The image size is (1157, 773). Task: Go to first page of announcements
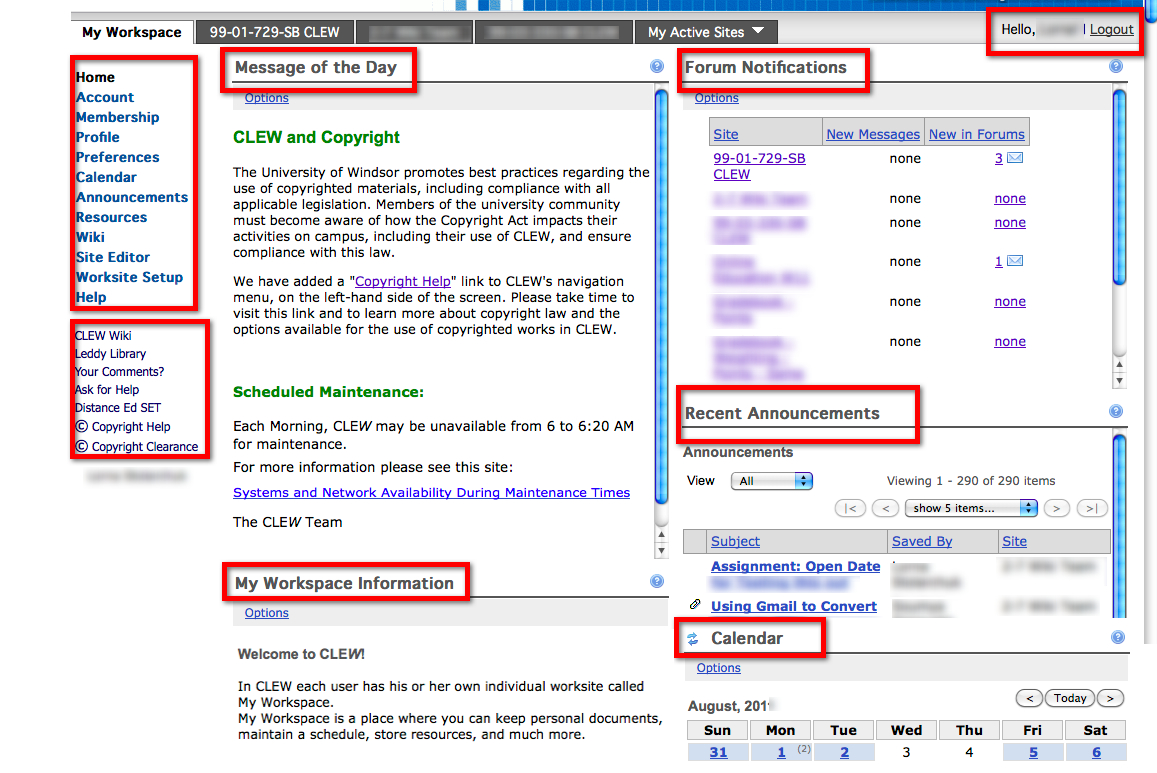[850, 508]
